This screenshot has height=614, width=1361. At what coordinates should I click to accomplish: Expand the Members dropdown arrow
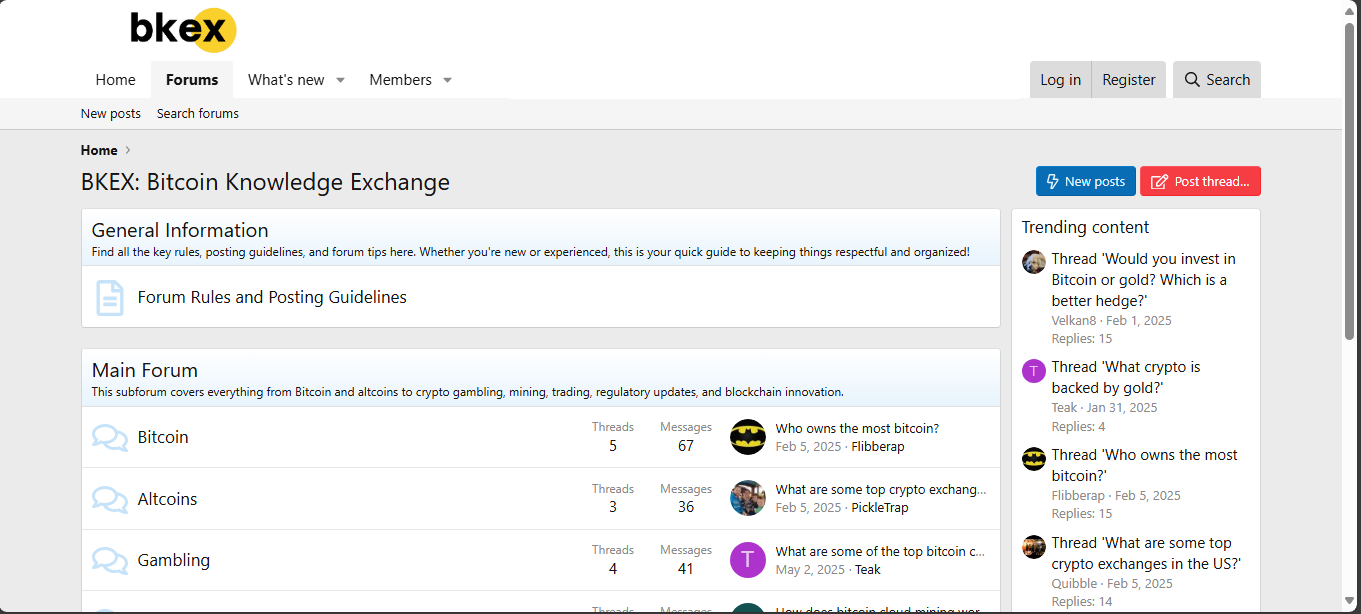[x=447, y=80]
